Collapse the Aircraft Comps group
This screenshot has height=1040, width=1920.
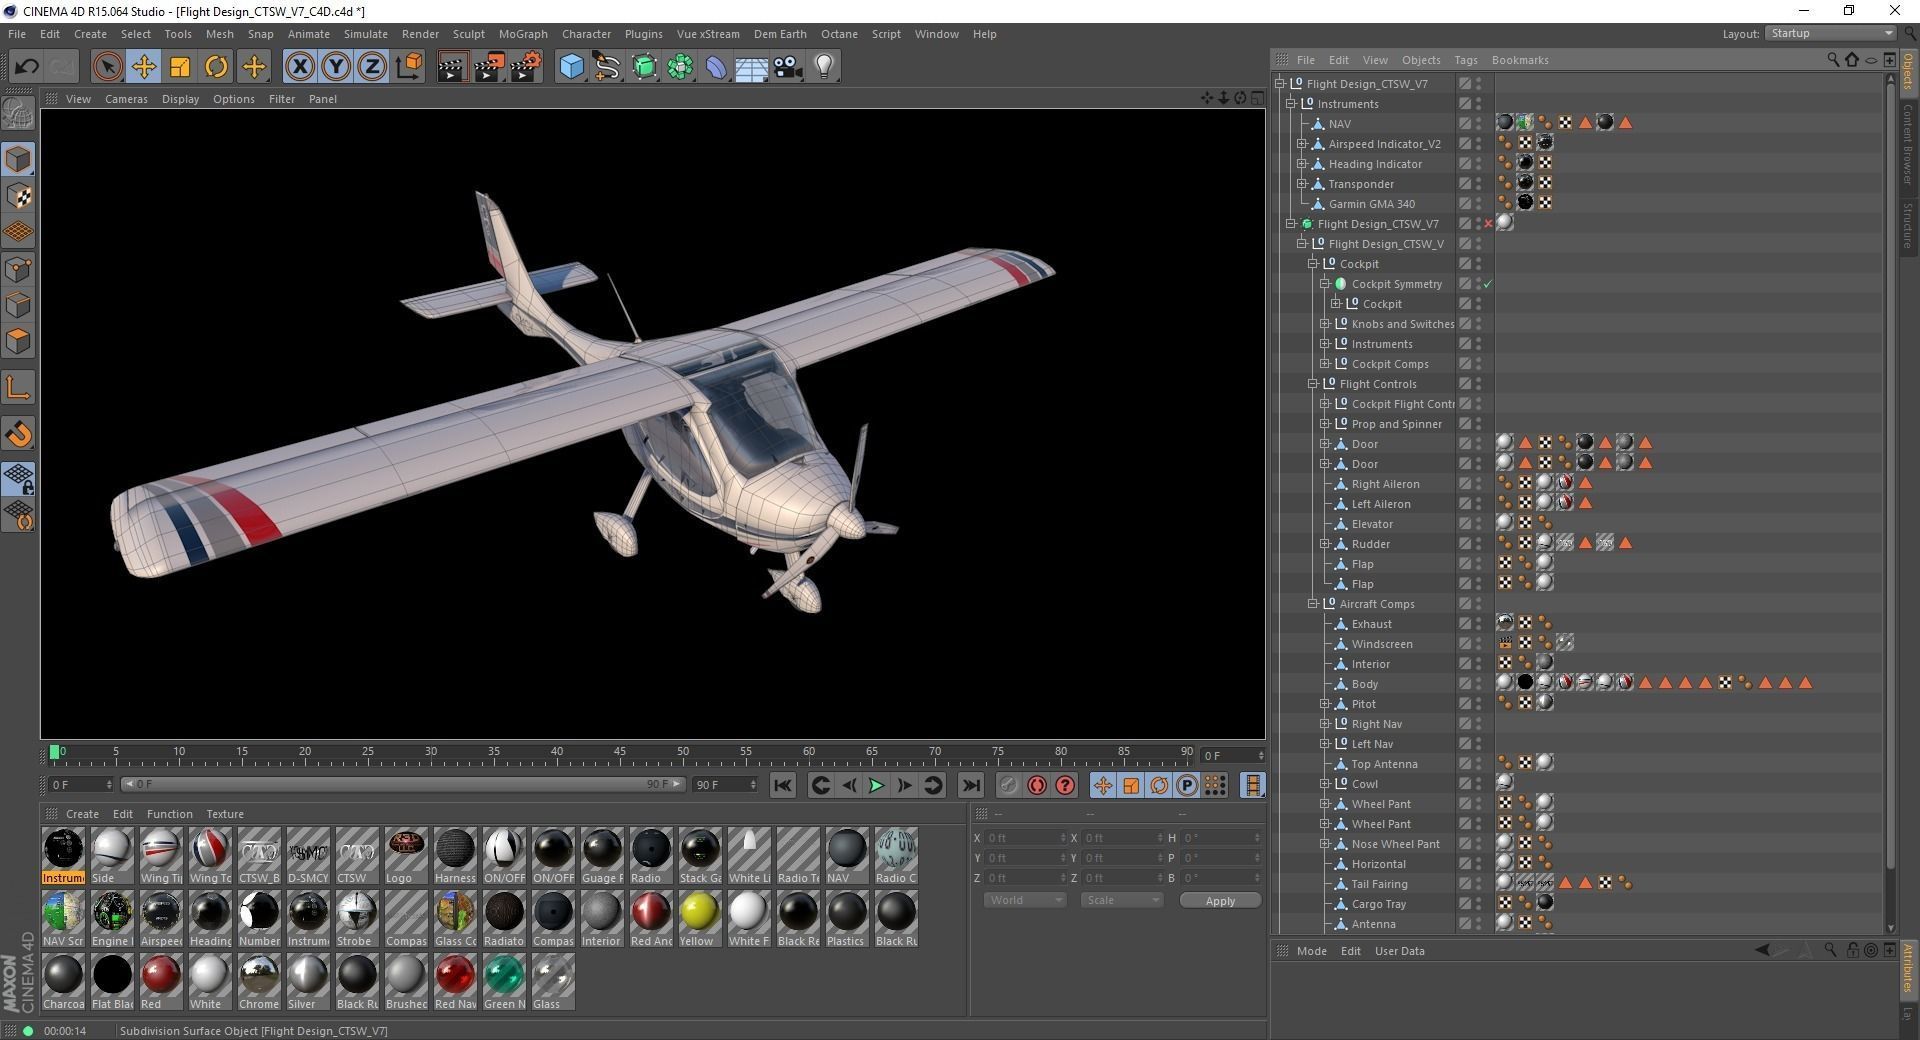coord(1313,604)
